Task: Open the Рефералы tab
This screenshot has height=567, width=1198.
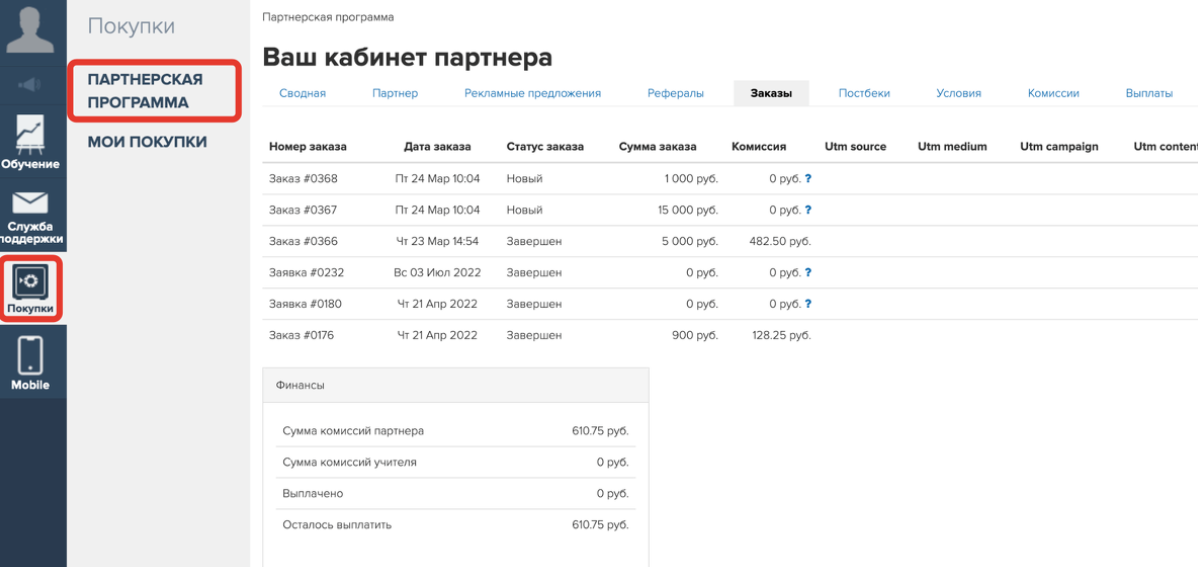Action: pos(675,93)
